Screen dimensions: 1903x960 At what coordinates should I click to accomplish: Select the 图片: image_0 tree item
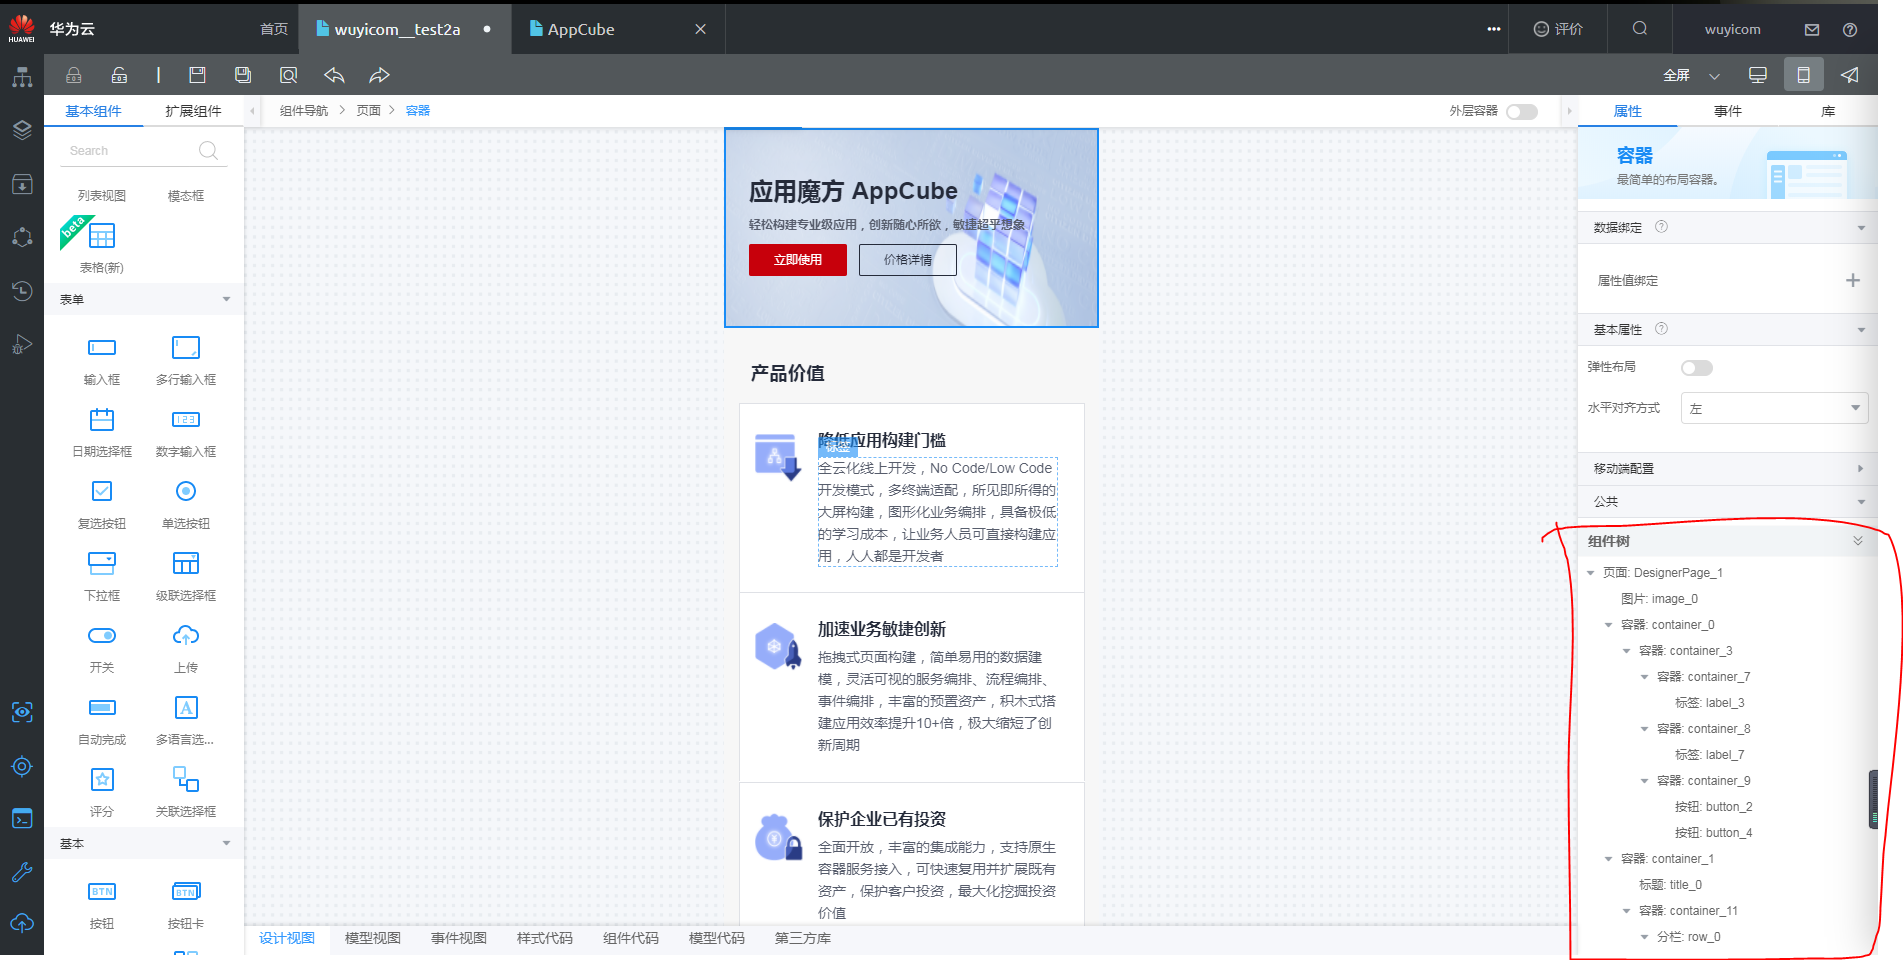tap(1659, 599)
